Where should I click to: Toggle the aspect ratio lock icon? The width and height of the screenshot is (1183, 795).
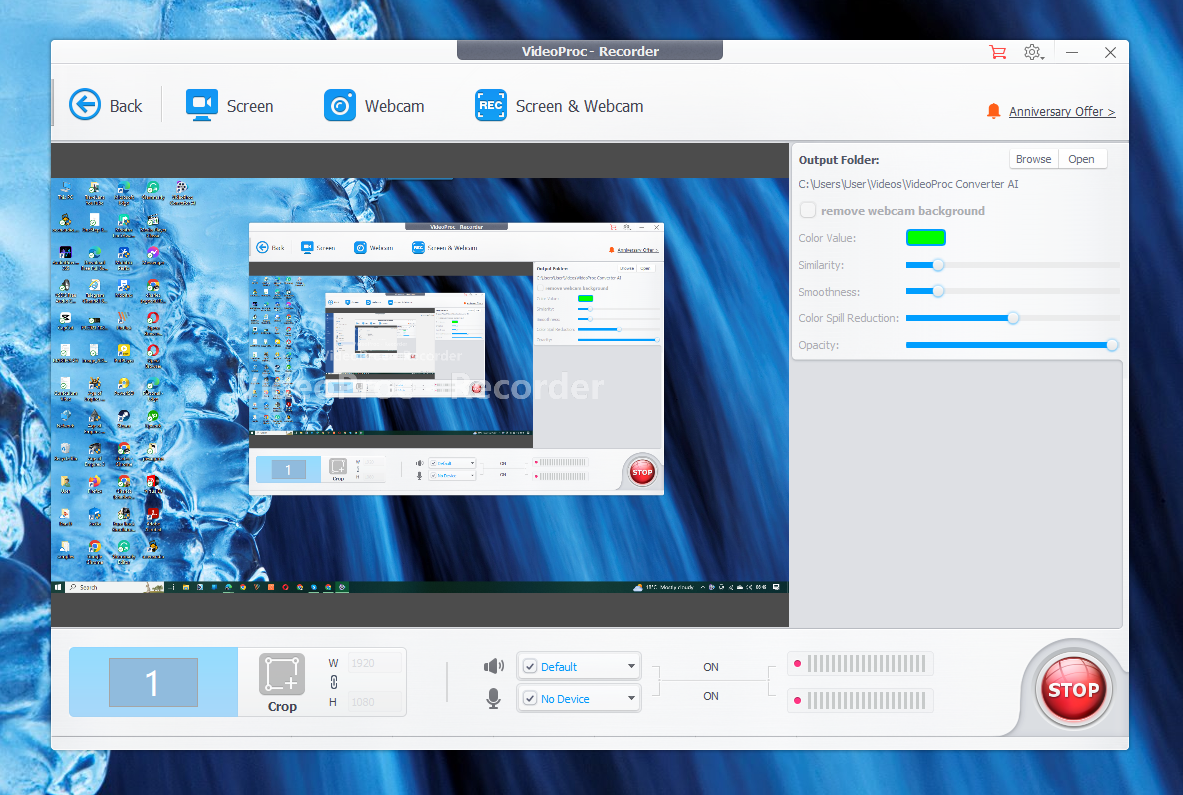point(333,683)
